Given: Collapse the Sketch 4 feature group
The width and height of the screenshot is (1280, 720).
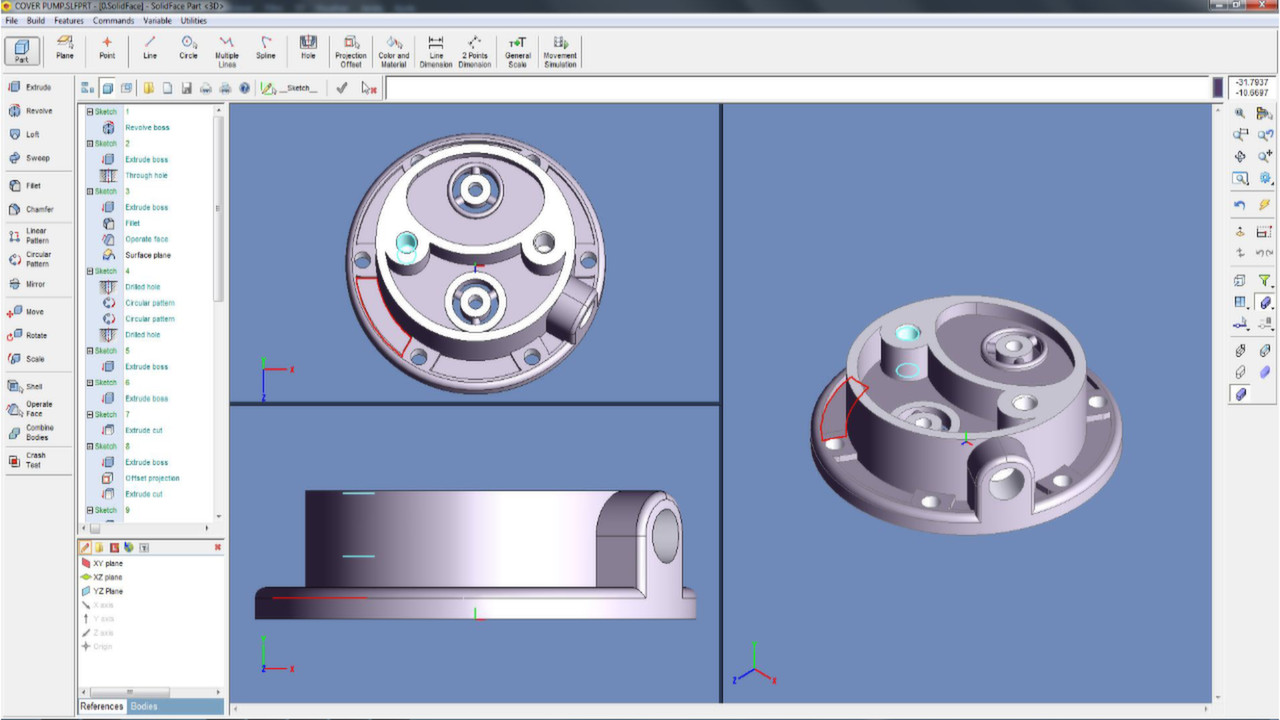Looking at the screenshot, I should 88,270.
